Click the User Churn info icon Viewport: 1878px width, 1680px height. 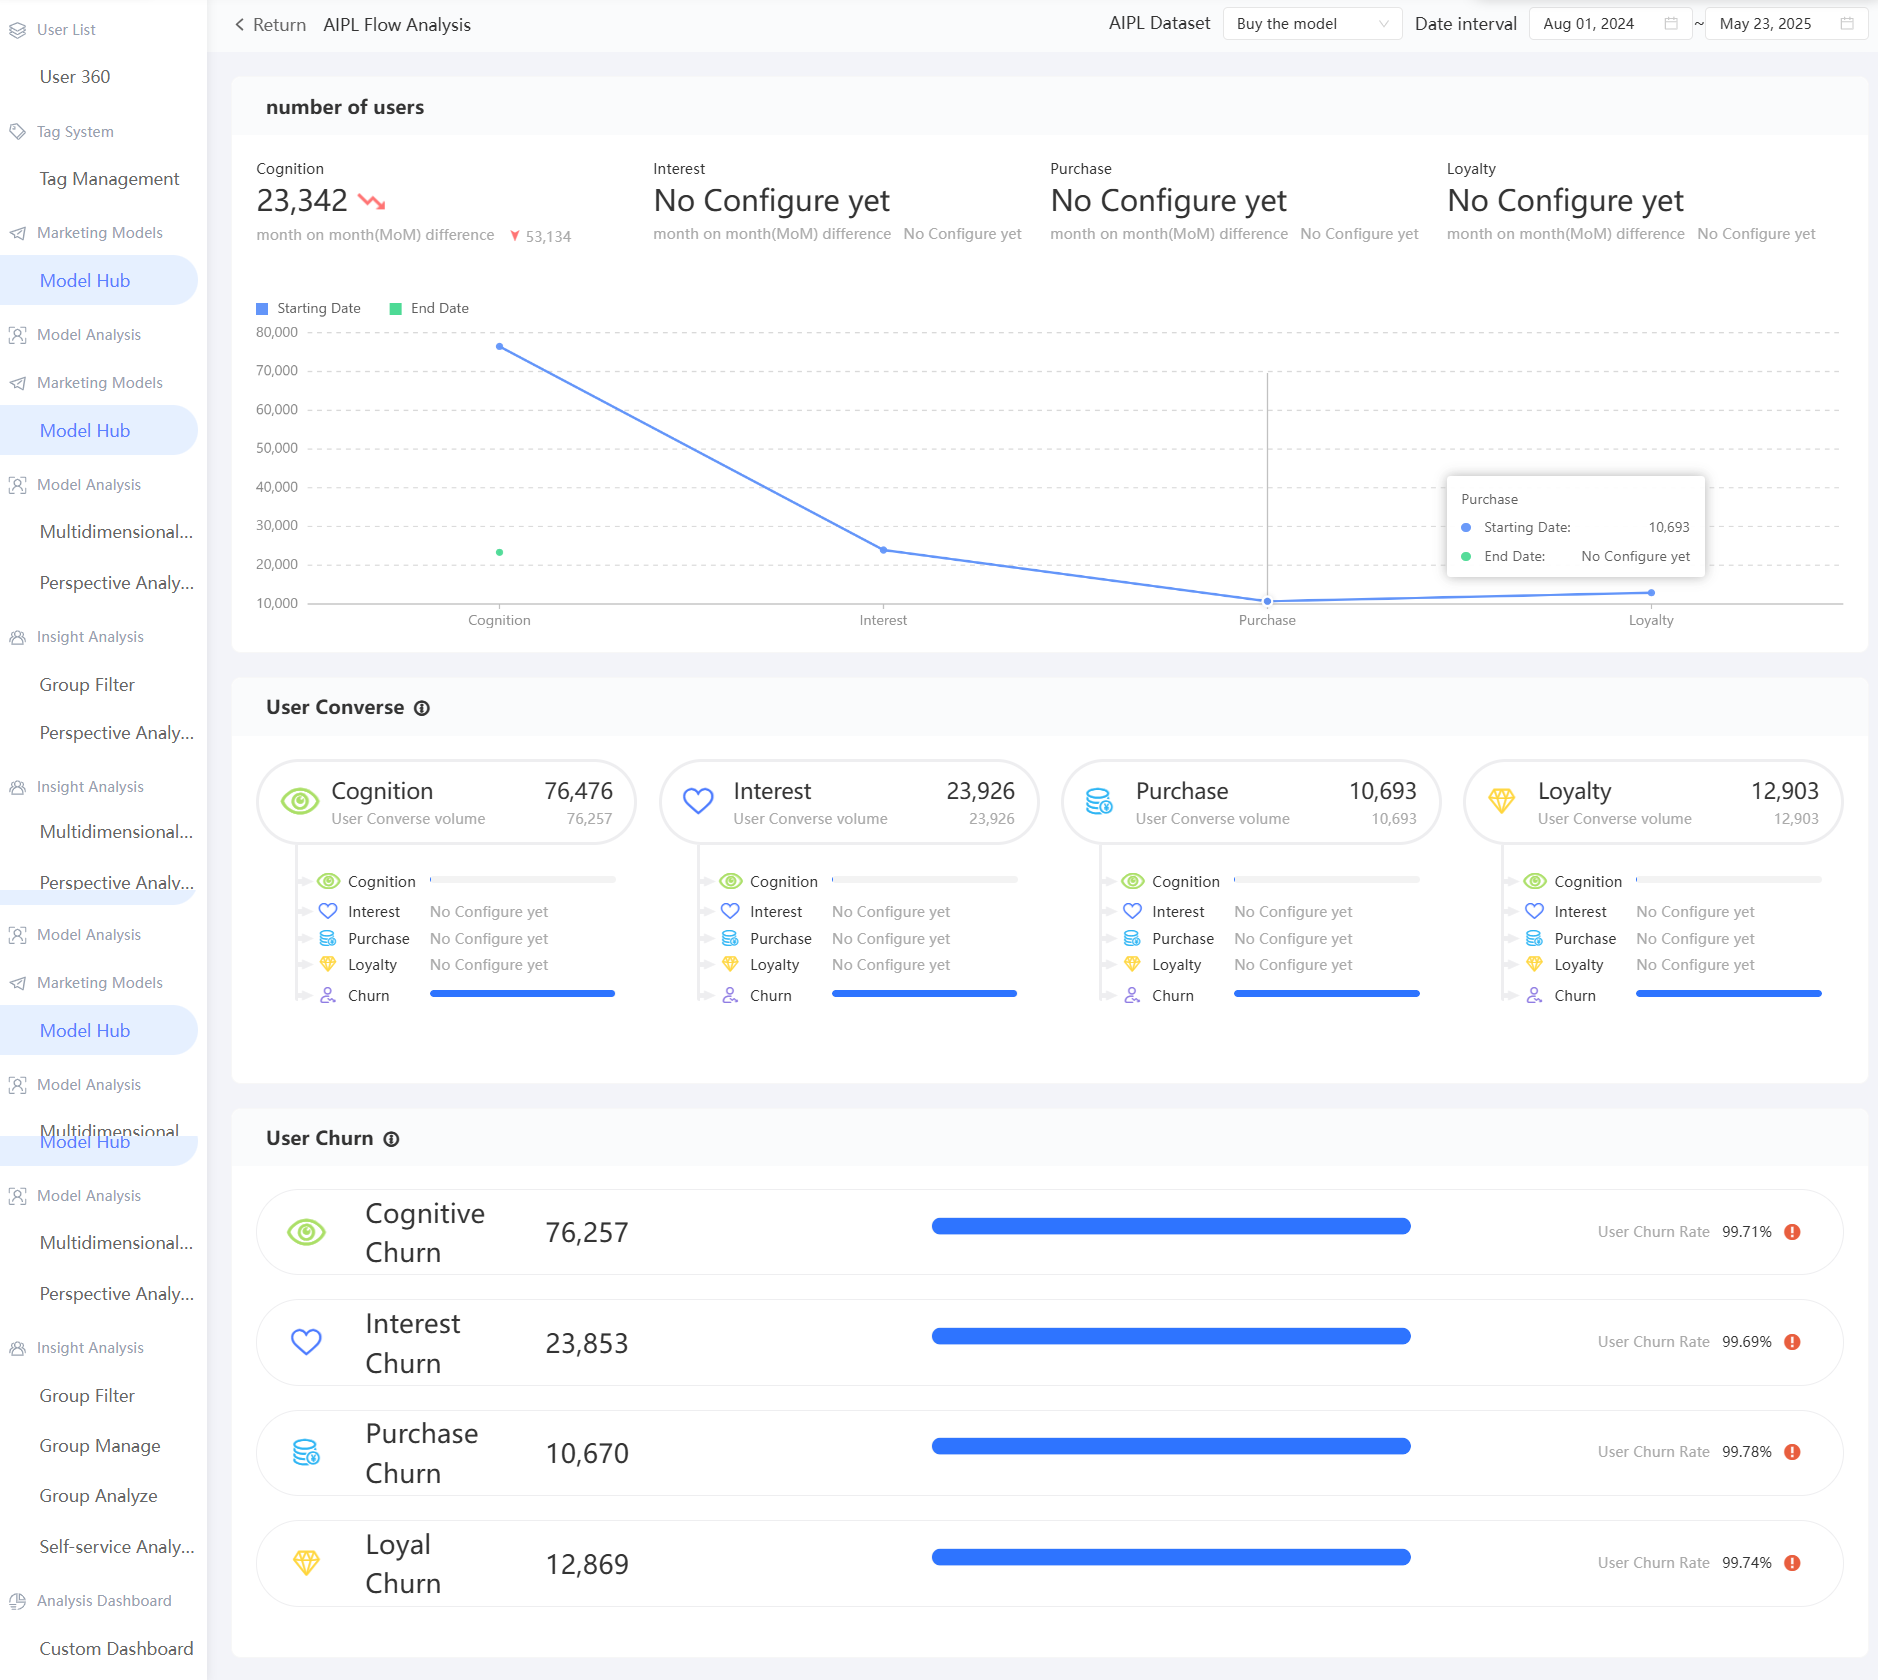(391, 1139)
